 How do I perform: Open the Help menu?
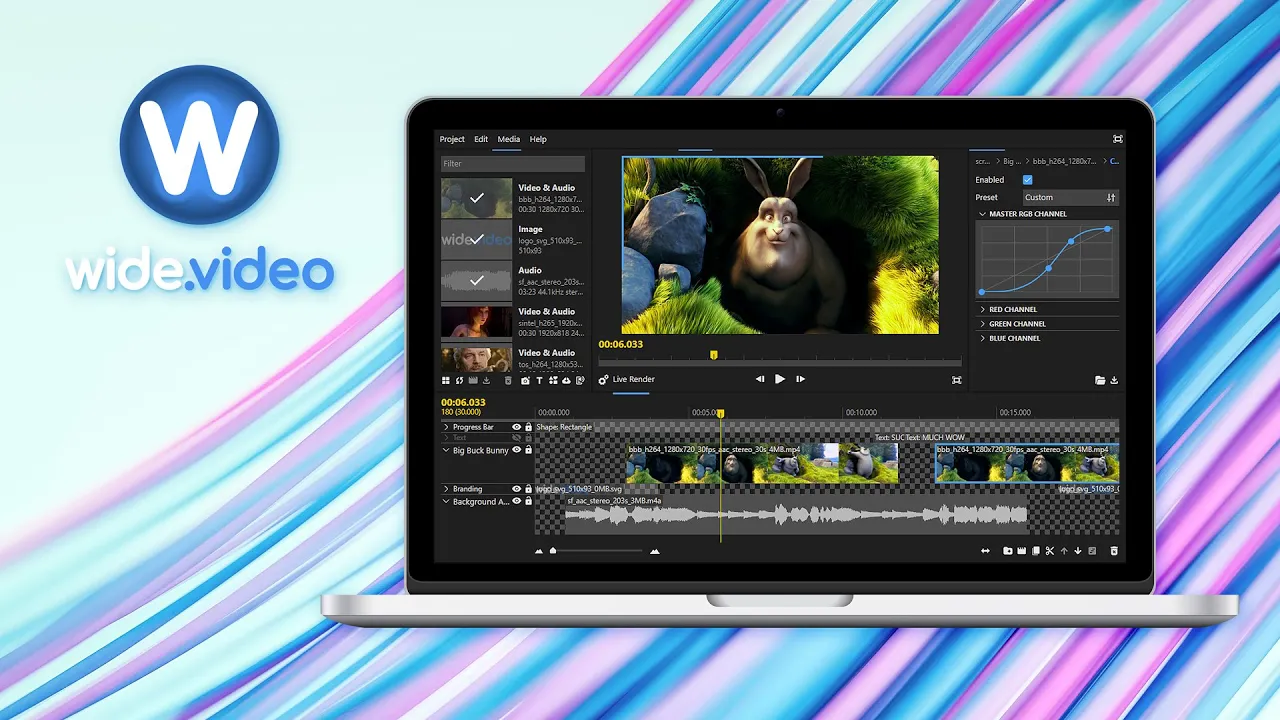click(x=538, y=139)
